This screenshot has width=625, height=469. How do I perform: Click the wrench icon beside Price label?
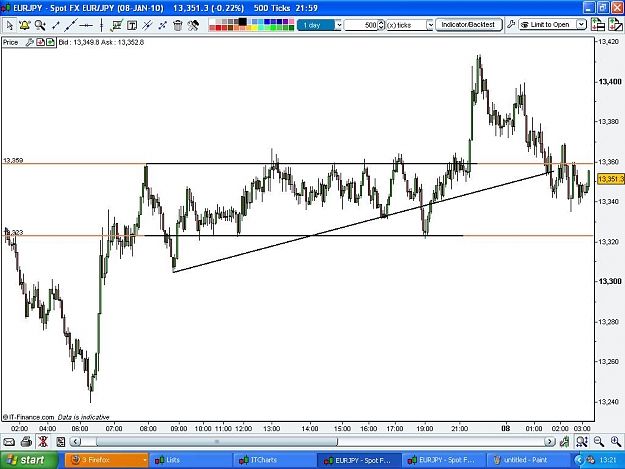pyautogui.click(x=29, y=42)
